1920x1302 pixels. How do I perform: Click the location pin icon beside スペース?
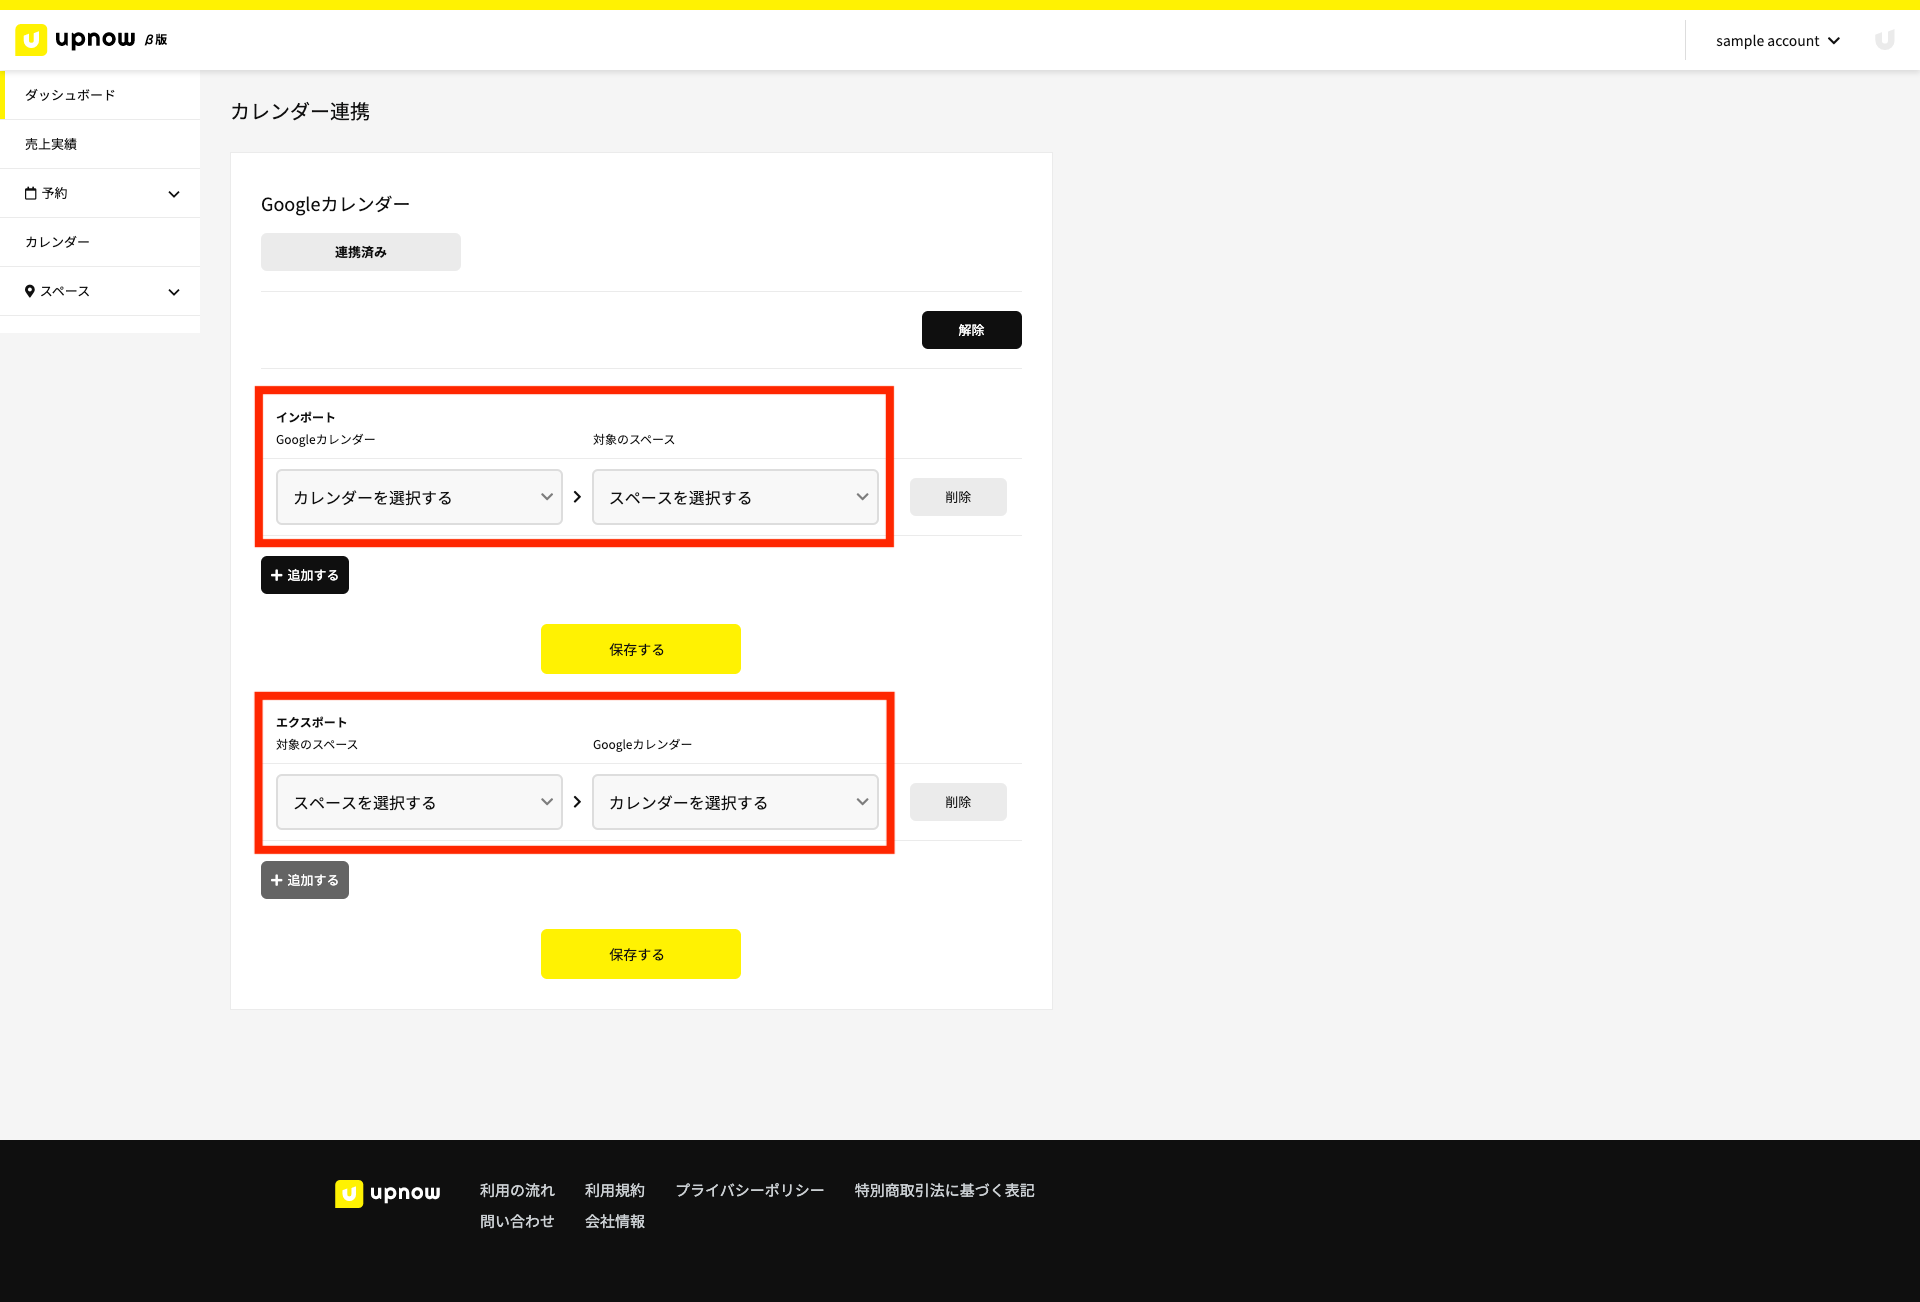(30, 291)
